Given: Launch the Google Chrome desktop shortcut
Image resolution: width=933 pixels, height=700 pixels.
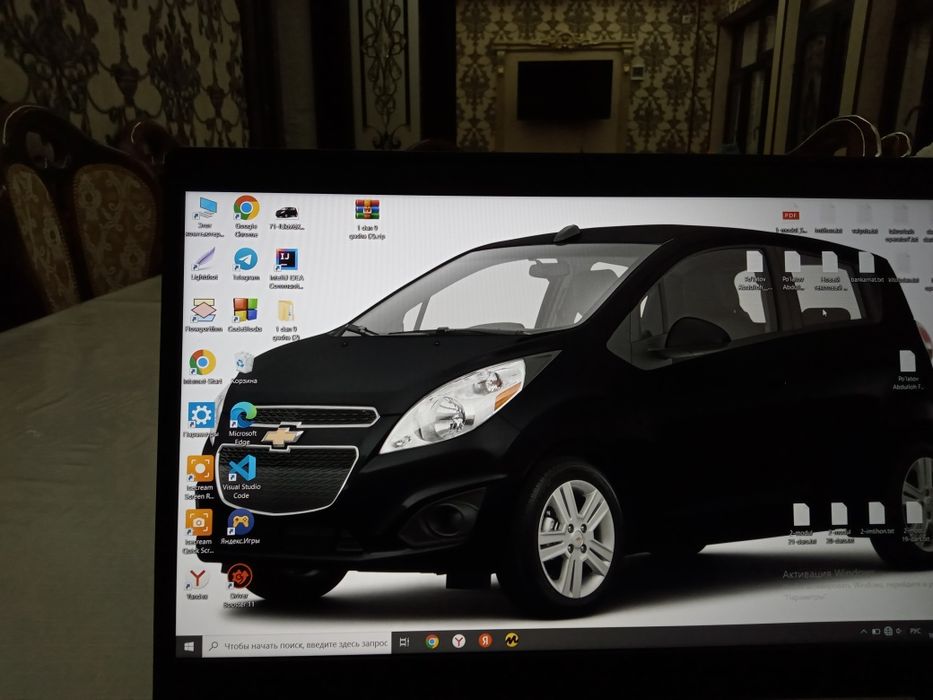Looking at the screenshot, I should tap(246, 217).
